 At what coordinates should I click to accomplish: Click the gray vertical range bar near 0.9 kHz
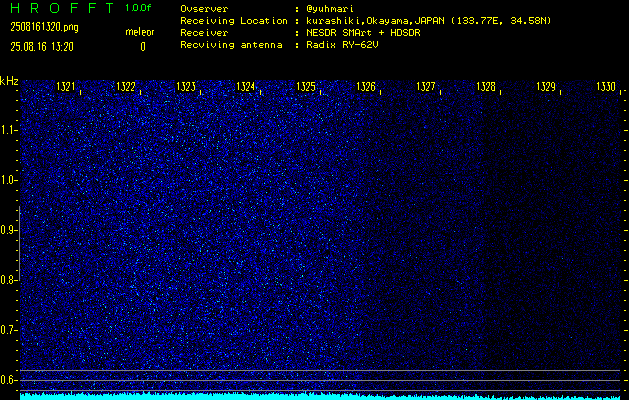click(20, 243)
